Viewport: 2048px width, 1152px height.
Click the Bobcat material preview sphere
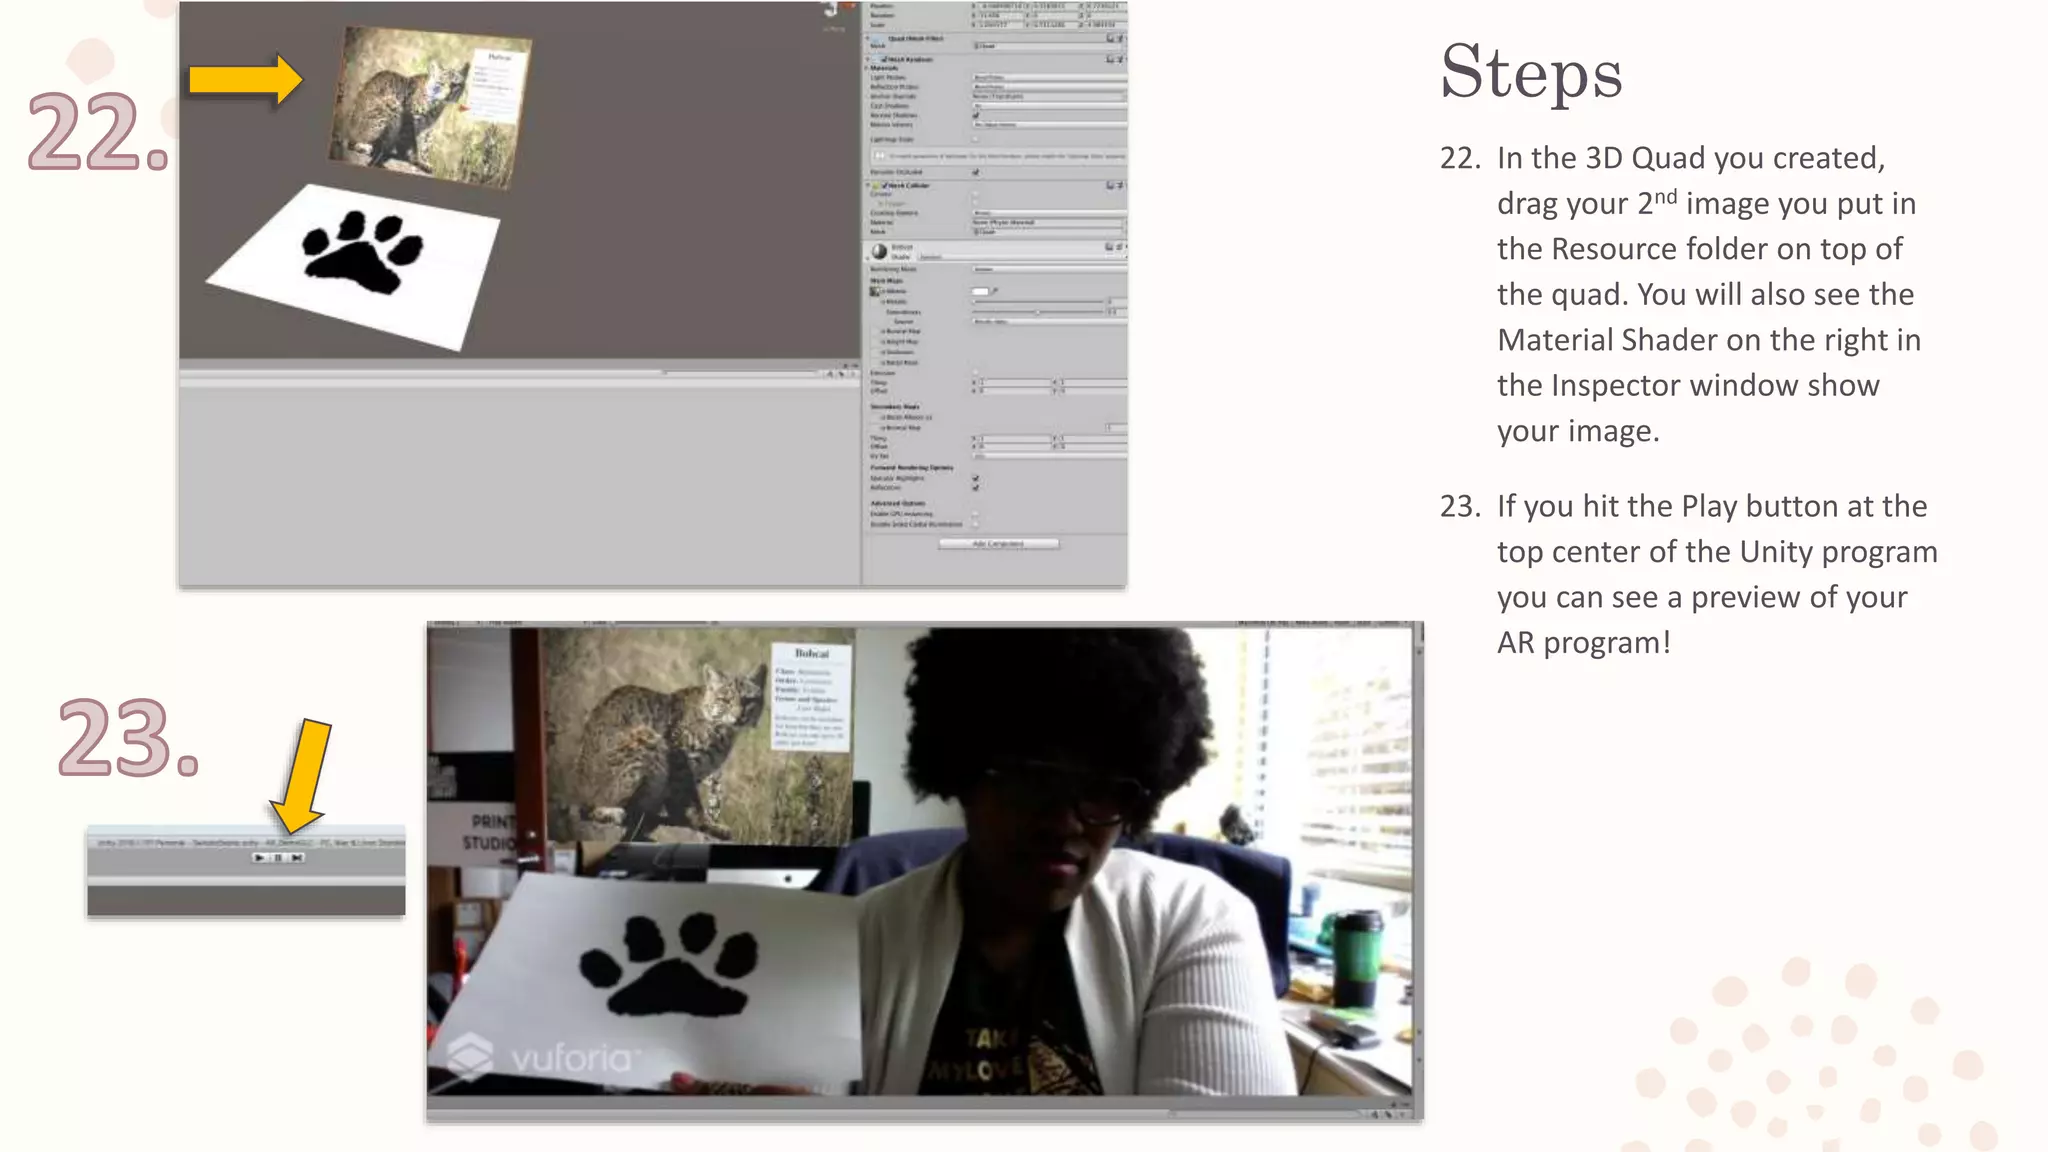tap(879, 251)
